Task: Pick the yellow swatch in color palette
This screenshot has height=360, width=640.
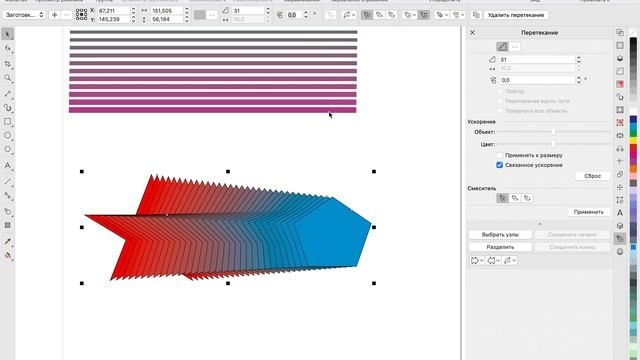Action: tap(633, 140)
